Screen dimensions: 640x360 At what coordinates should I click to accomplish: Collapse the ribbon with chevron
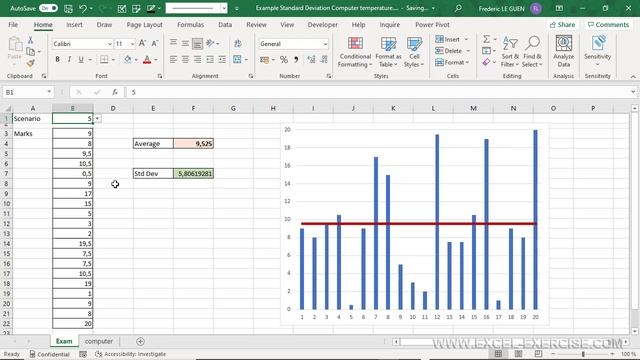[633, 76]
